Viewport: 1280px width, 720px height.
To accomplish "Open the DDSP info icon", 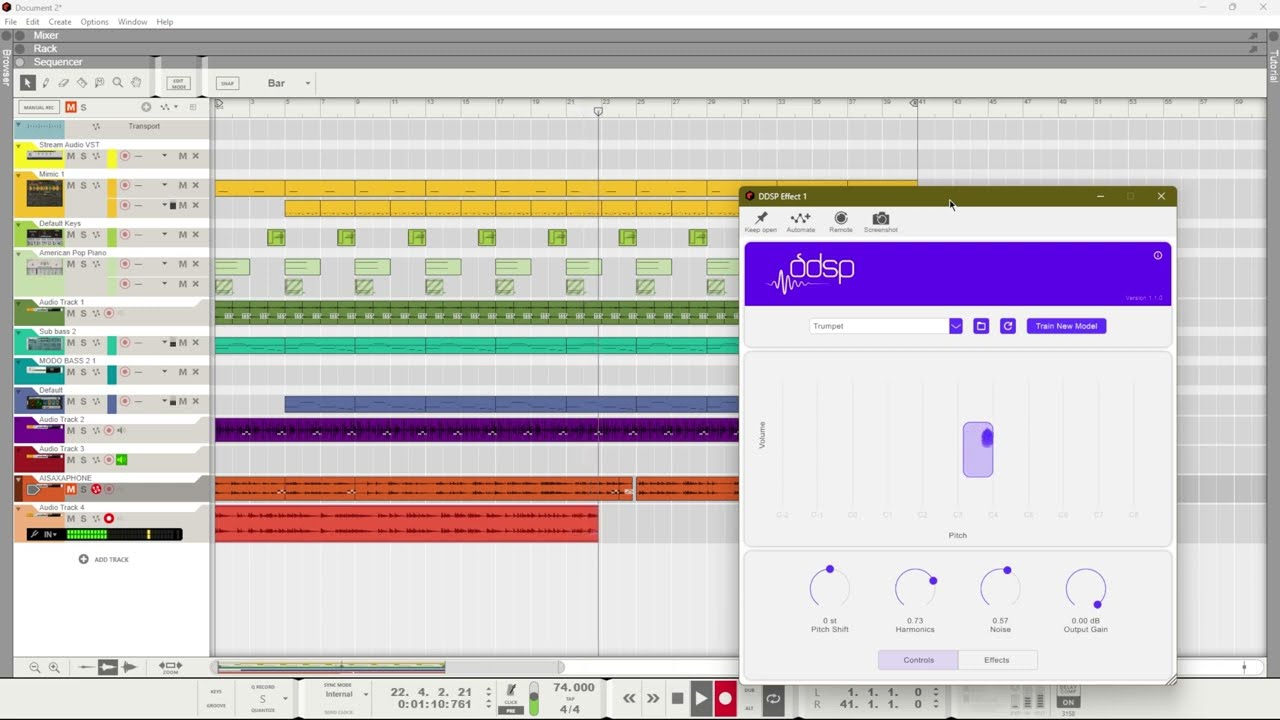I will (1158, 255).
